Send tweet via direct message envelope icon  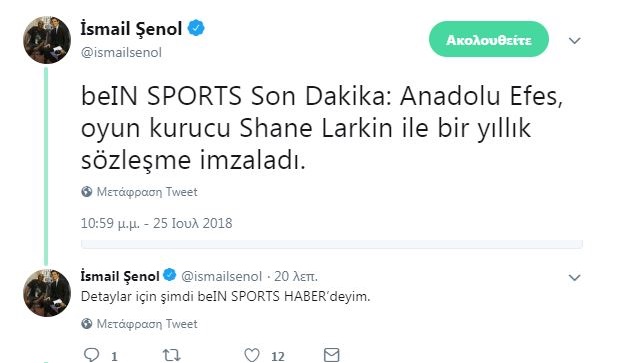pyautogui.click(x=331, y=355)
